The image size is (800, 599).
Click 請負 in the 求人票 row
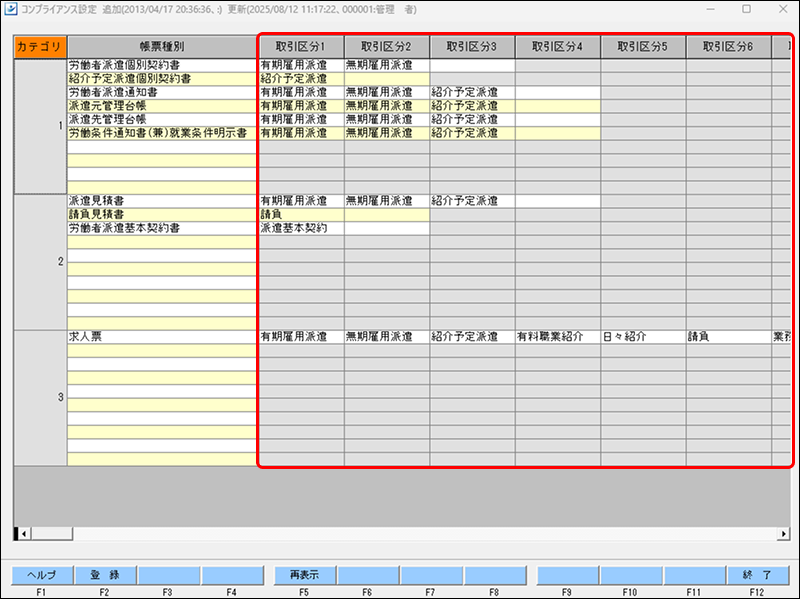(x=729, y=337)
